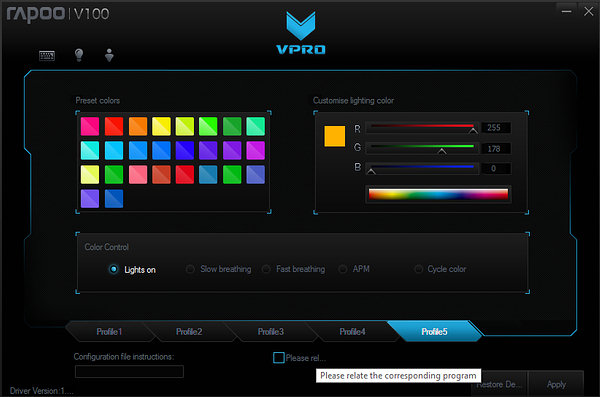Open the third pin-shaped toolbar icon
The image size is (600, 397).
tap(109, 55)
